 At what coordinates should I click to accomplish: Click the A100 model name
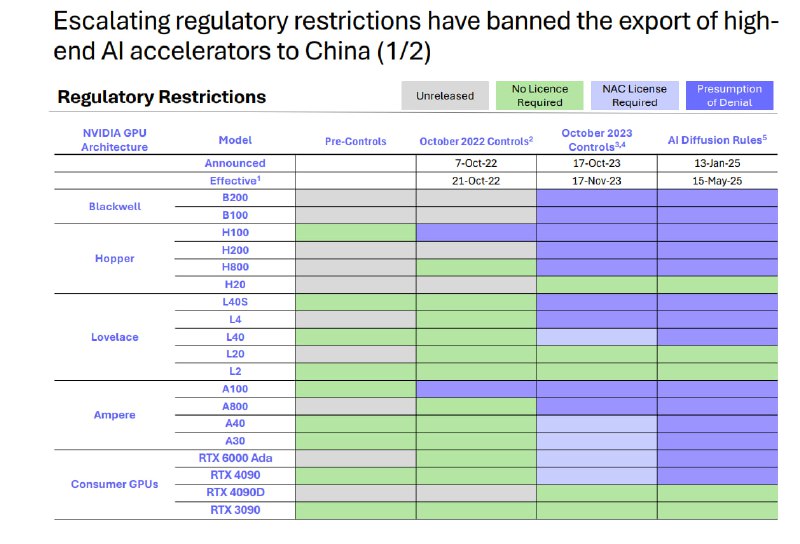(235, 389)
